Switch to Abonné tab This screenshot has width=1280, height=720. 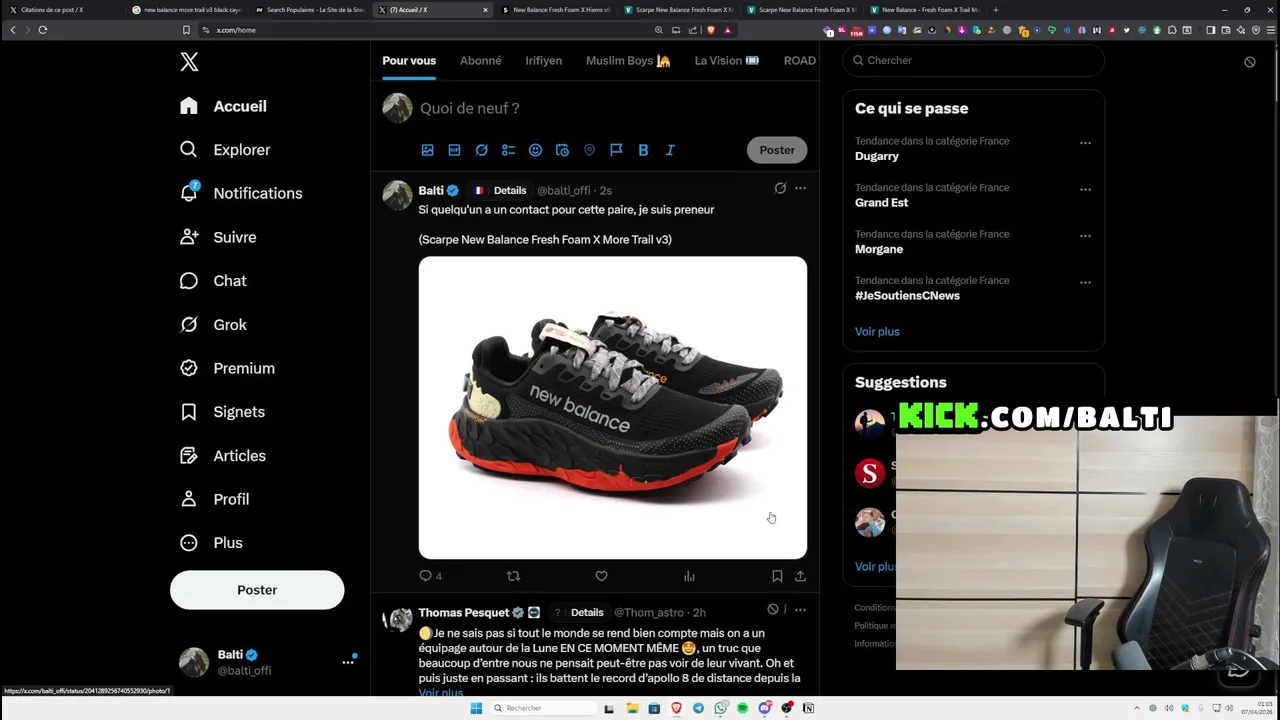481,61
